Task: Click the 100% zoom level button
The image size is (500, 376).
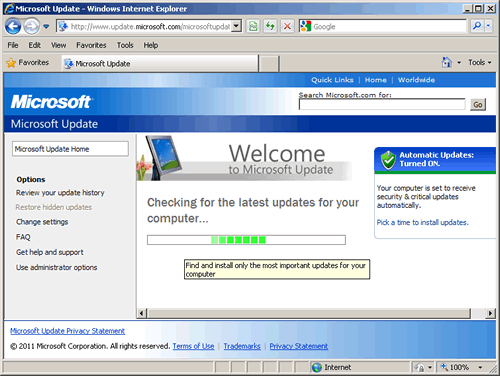Action: (455, 367)
